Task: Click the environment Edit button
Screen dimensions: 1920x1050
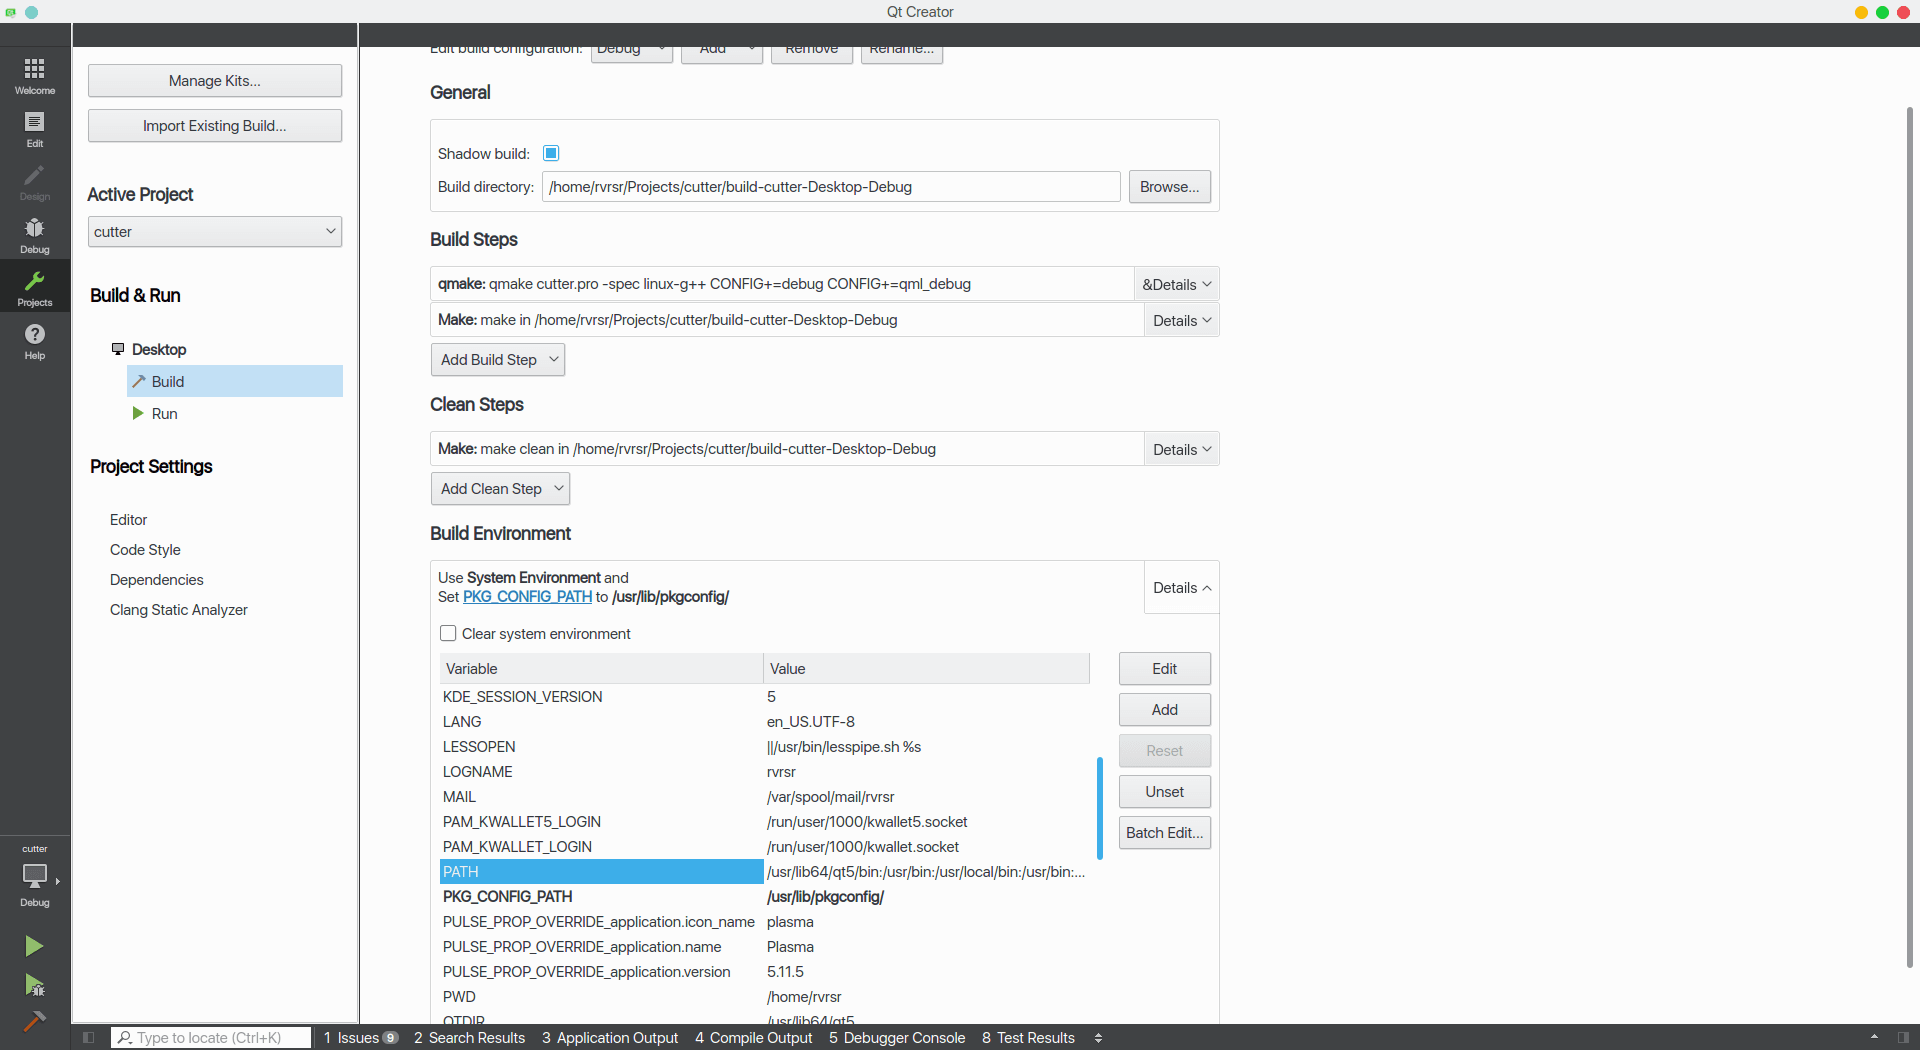Action: click(x=1165, y=669)
